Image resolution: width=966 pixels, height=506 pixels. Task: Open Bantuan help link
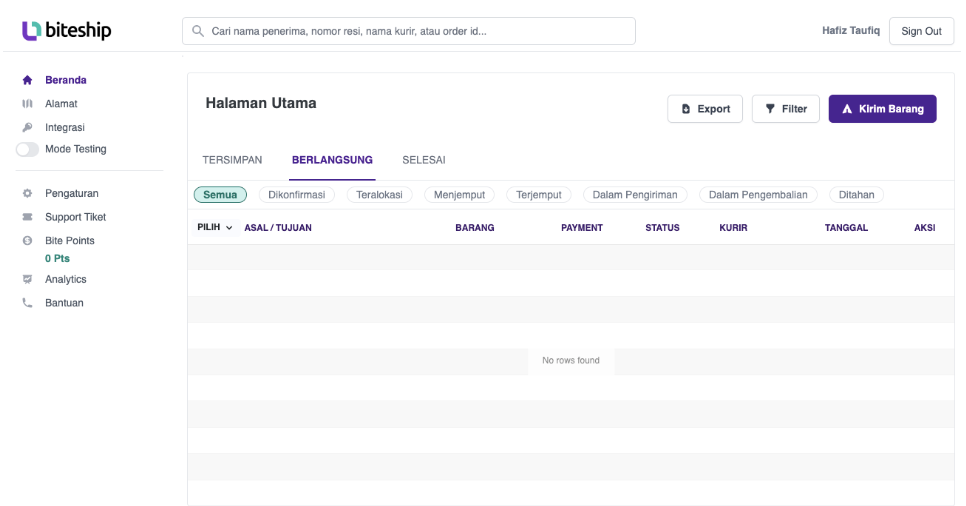(x=64, y=303)
